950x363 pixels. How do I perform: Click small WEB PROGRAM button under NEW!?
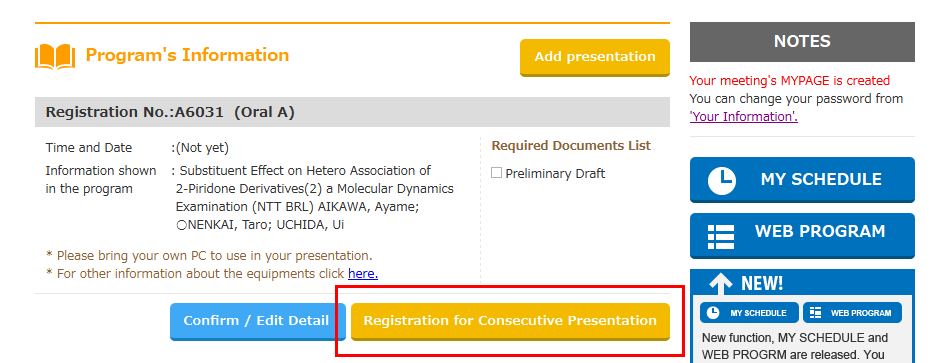tap(852, 313)
